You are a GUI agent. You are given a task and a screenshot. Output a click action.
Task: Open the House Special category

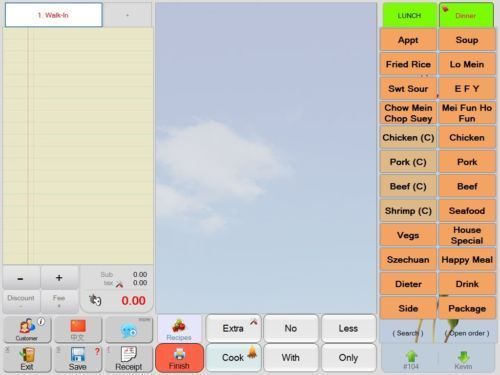pos(467,235)
